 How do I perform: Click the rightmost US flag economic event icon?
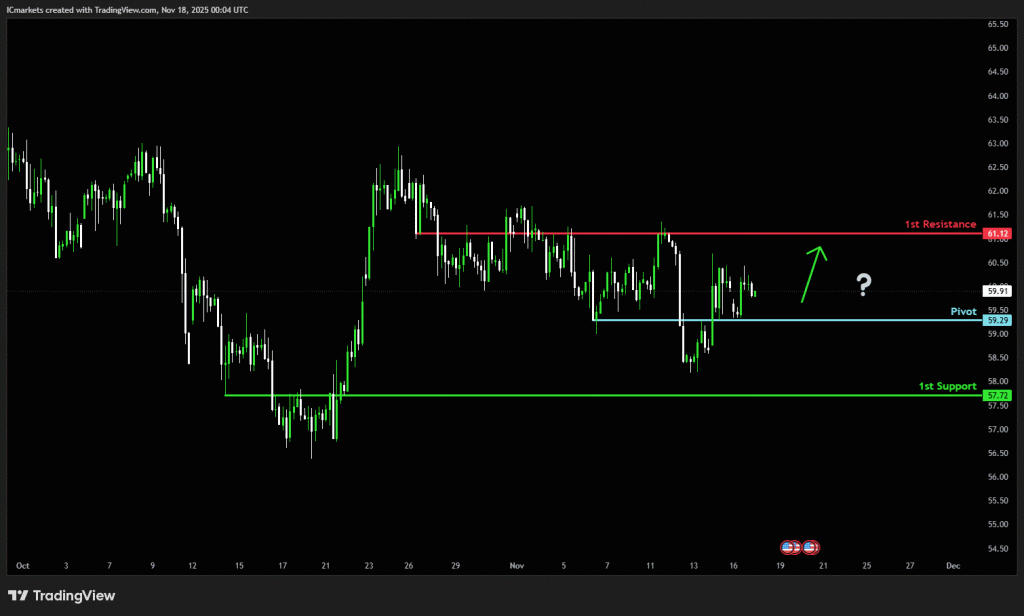(811, 547)
